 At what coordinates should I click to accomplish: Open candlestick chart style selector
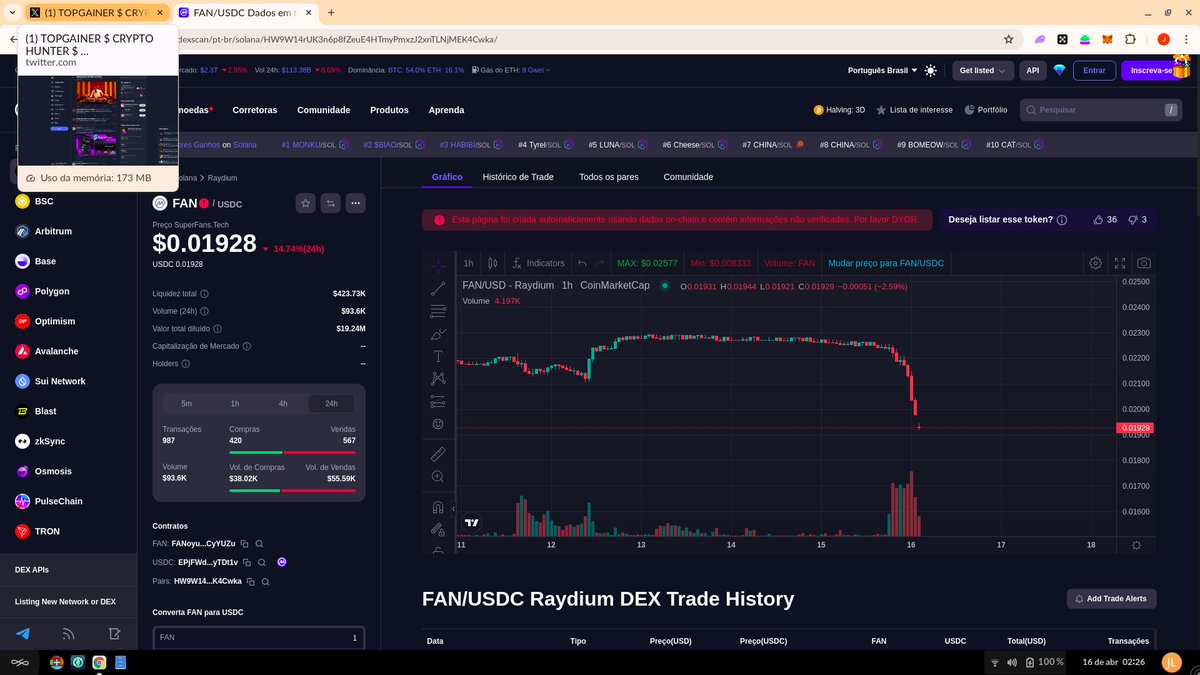coord(492,263)
